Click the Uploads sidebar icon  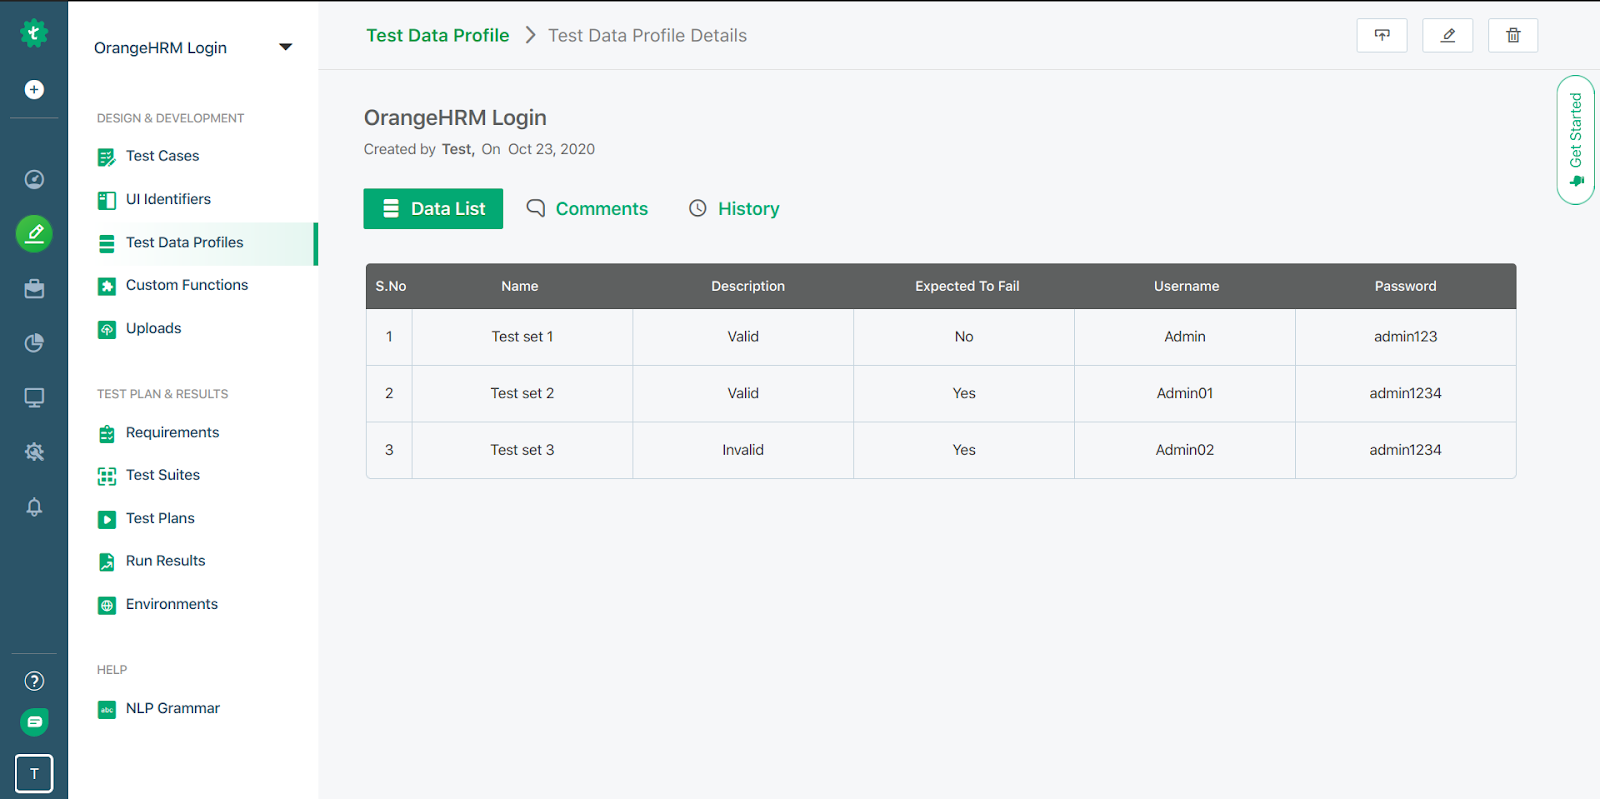tap(107, 329)
